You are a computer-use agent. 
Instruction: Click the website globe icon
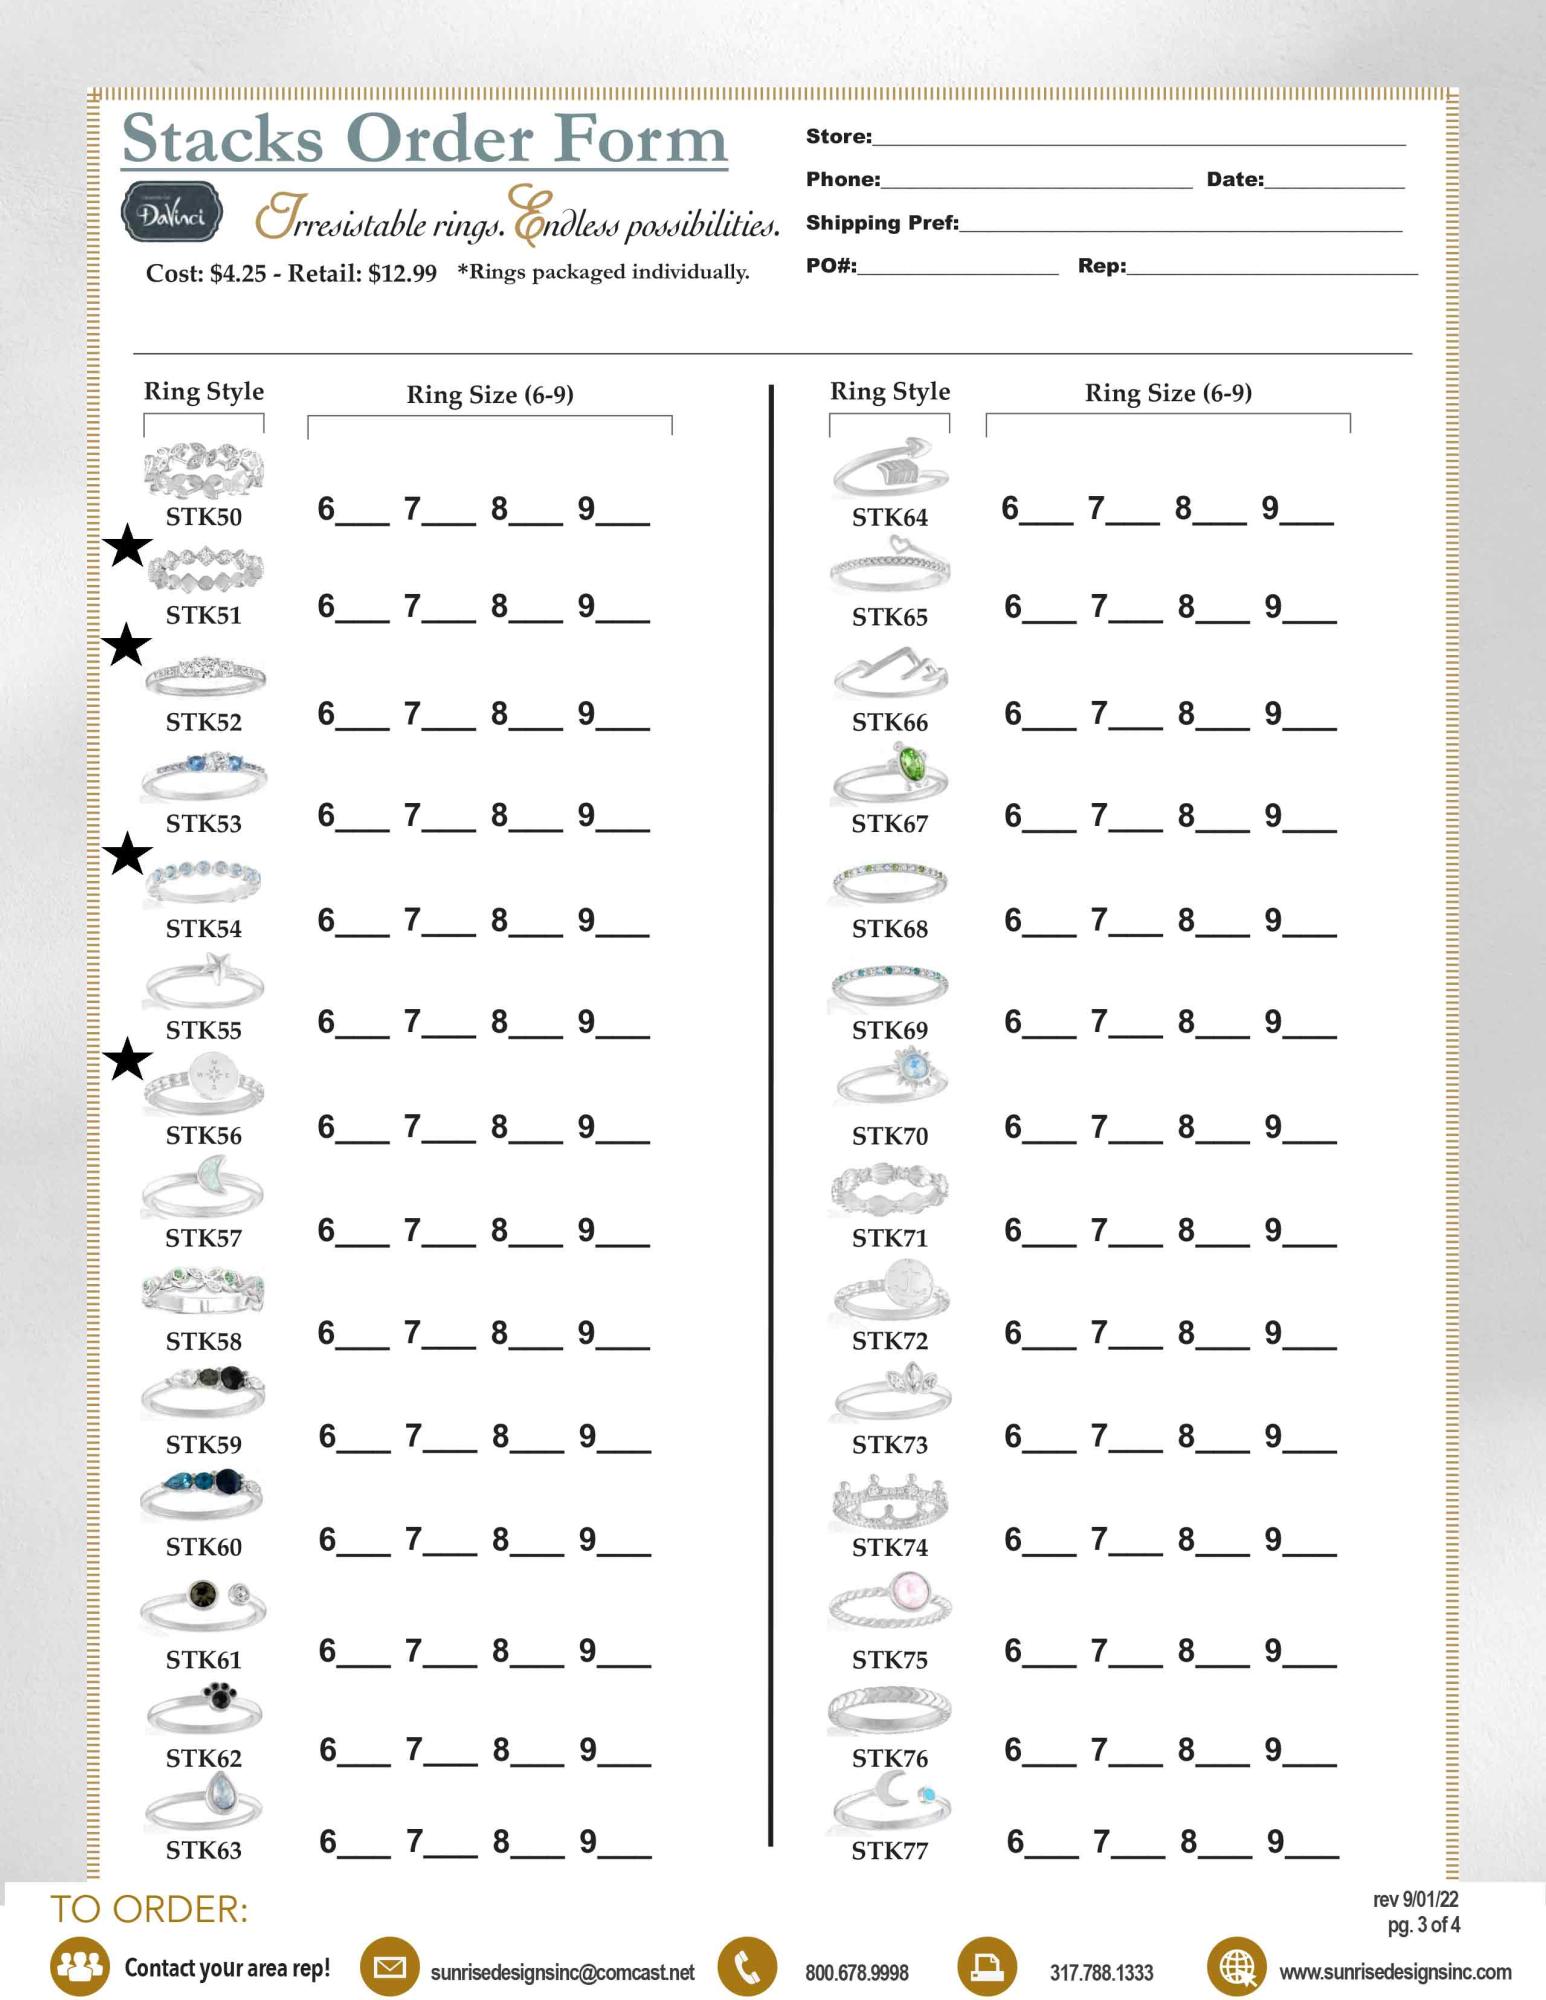[x=1237, y=1966]
